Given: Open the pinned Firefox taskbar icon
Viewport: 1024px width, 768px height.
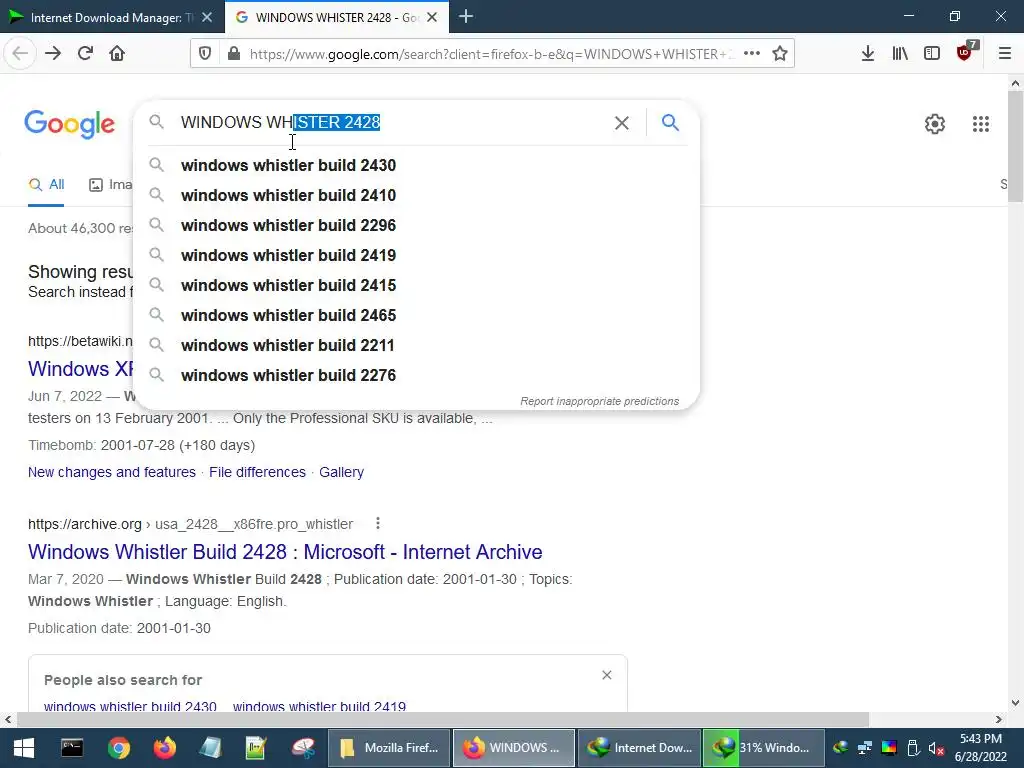Looking at the screenshot, I should pos(165,748).
